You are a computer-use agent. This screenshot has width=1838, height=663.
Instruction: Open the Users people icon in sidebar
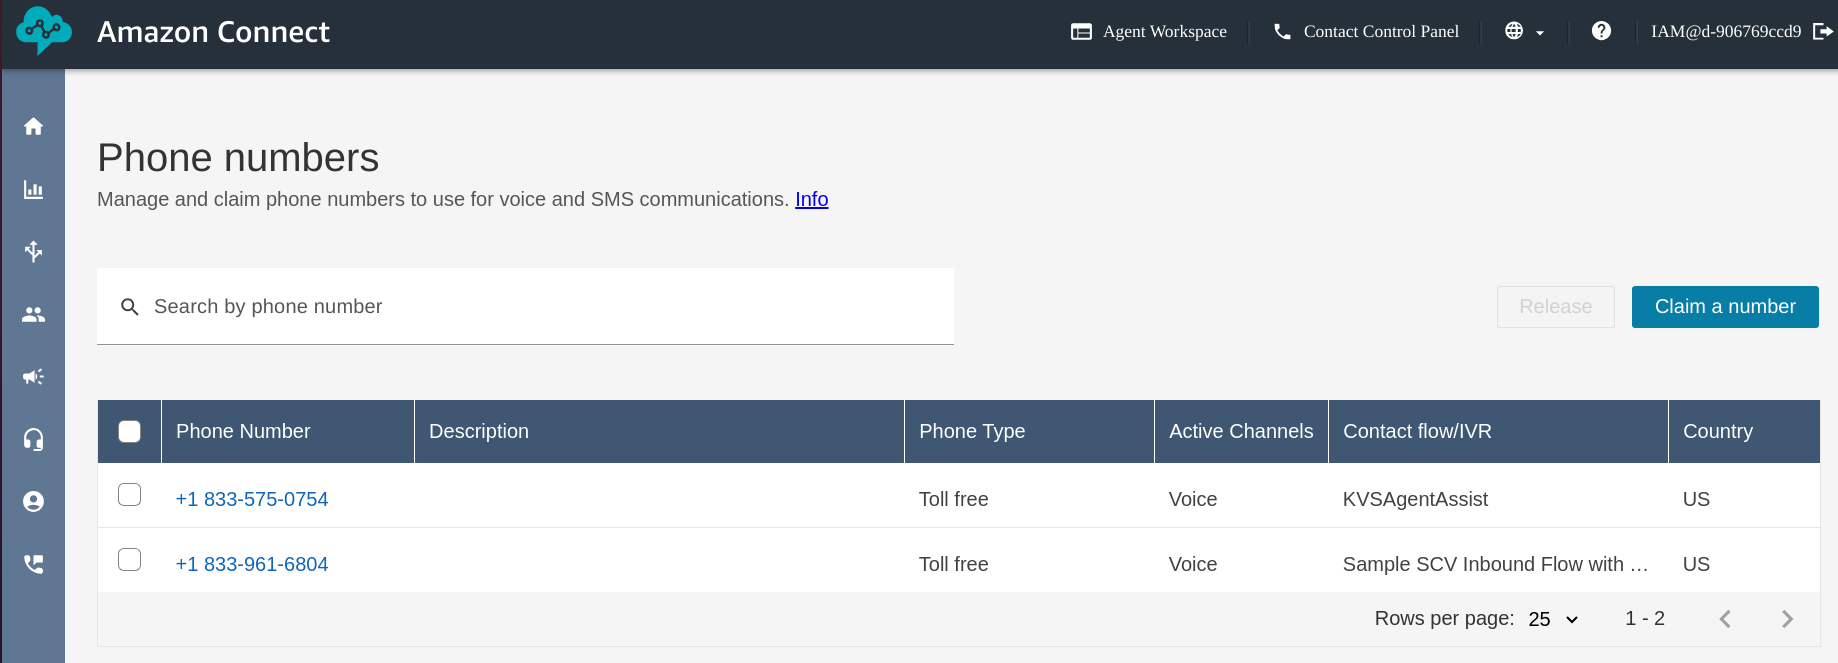33,314
